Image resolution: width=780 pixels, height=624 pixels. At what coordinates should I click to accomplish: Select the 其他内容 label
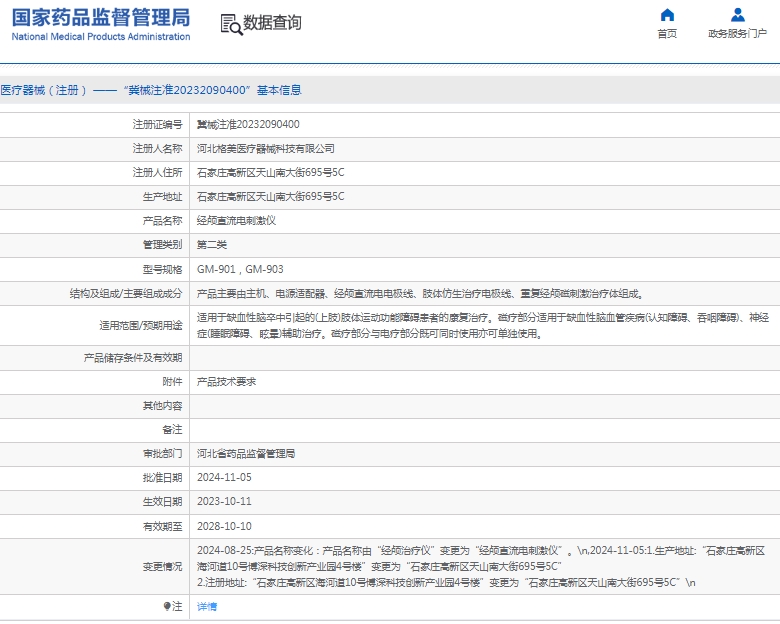pyautogui.click(x=163, y=406)
